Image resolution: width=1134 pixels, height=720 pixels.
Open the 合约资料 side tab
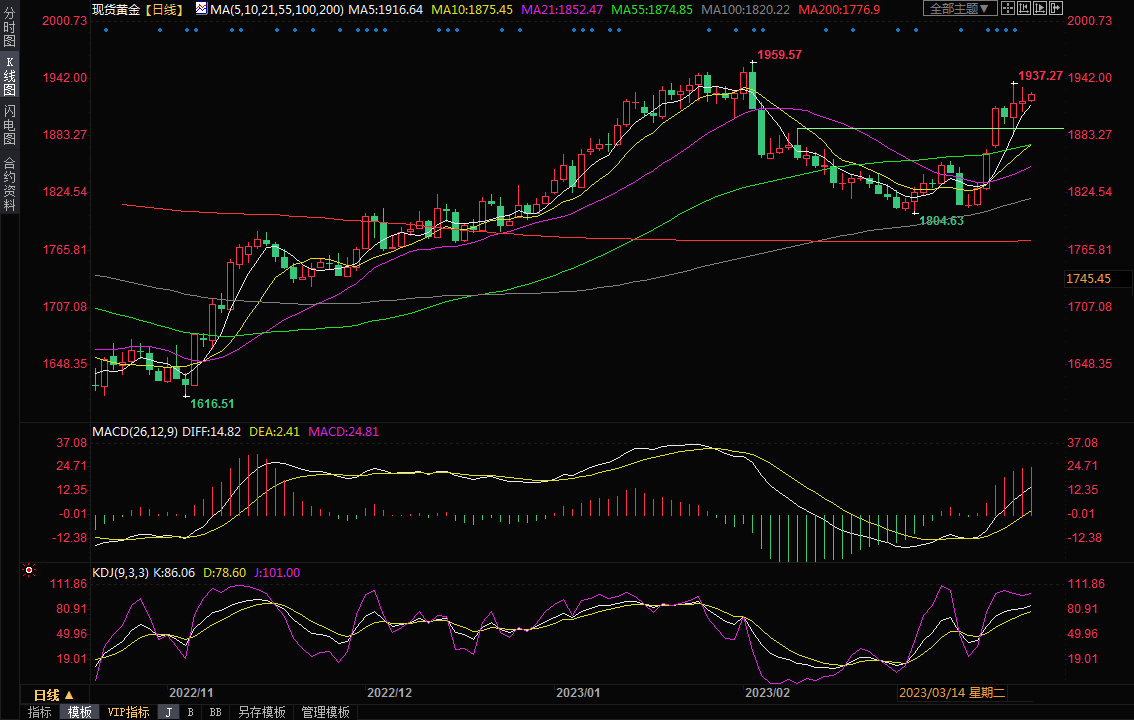(x=9, y=184)
